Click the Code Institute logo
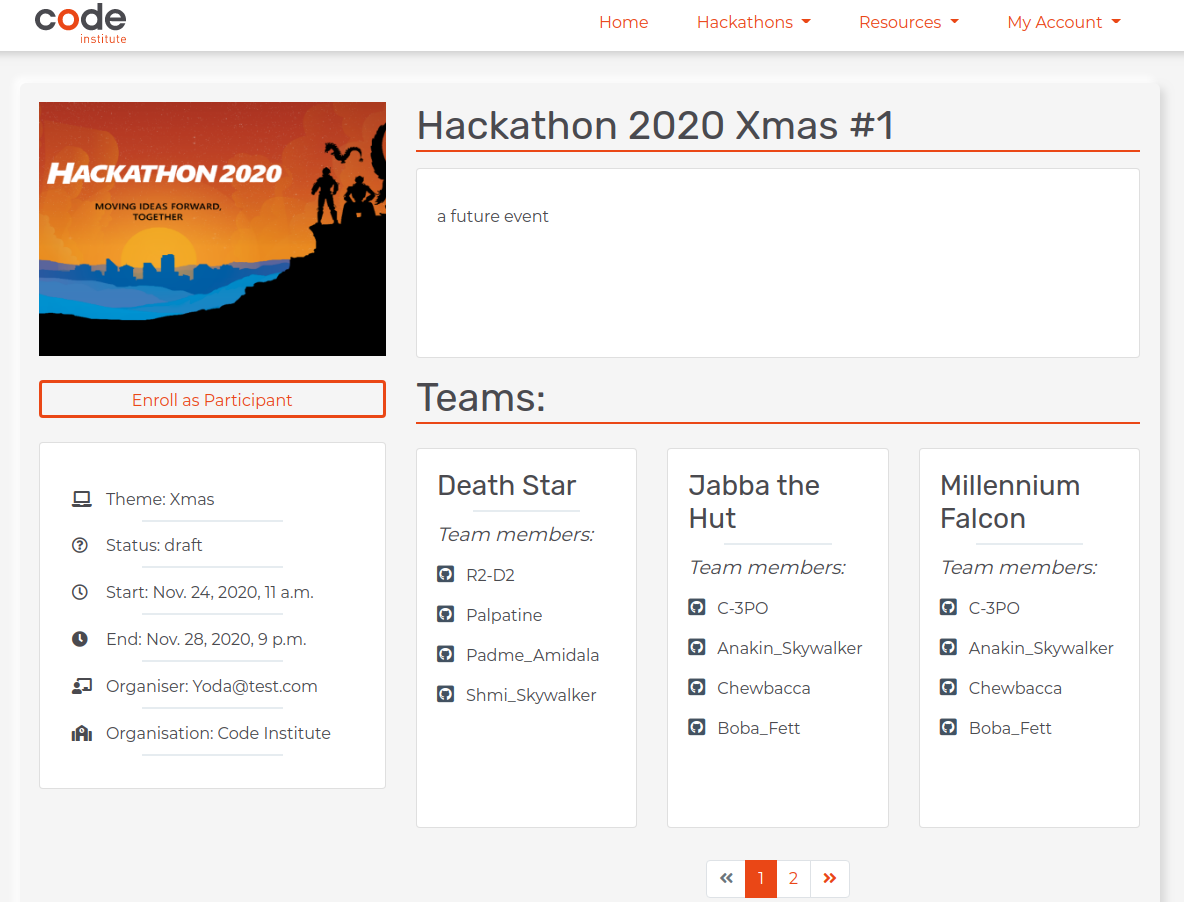1184x902 pixels. pos(81,24)
